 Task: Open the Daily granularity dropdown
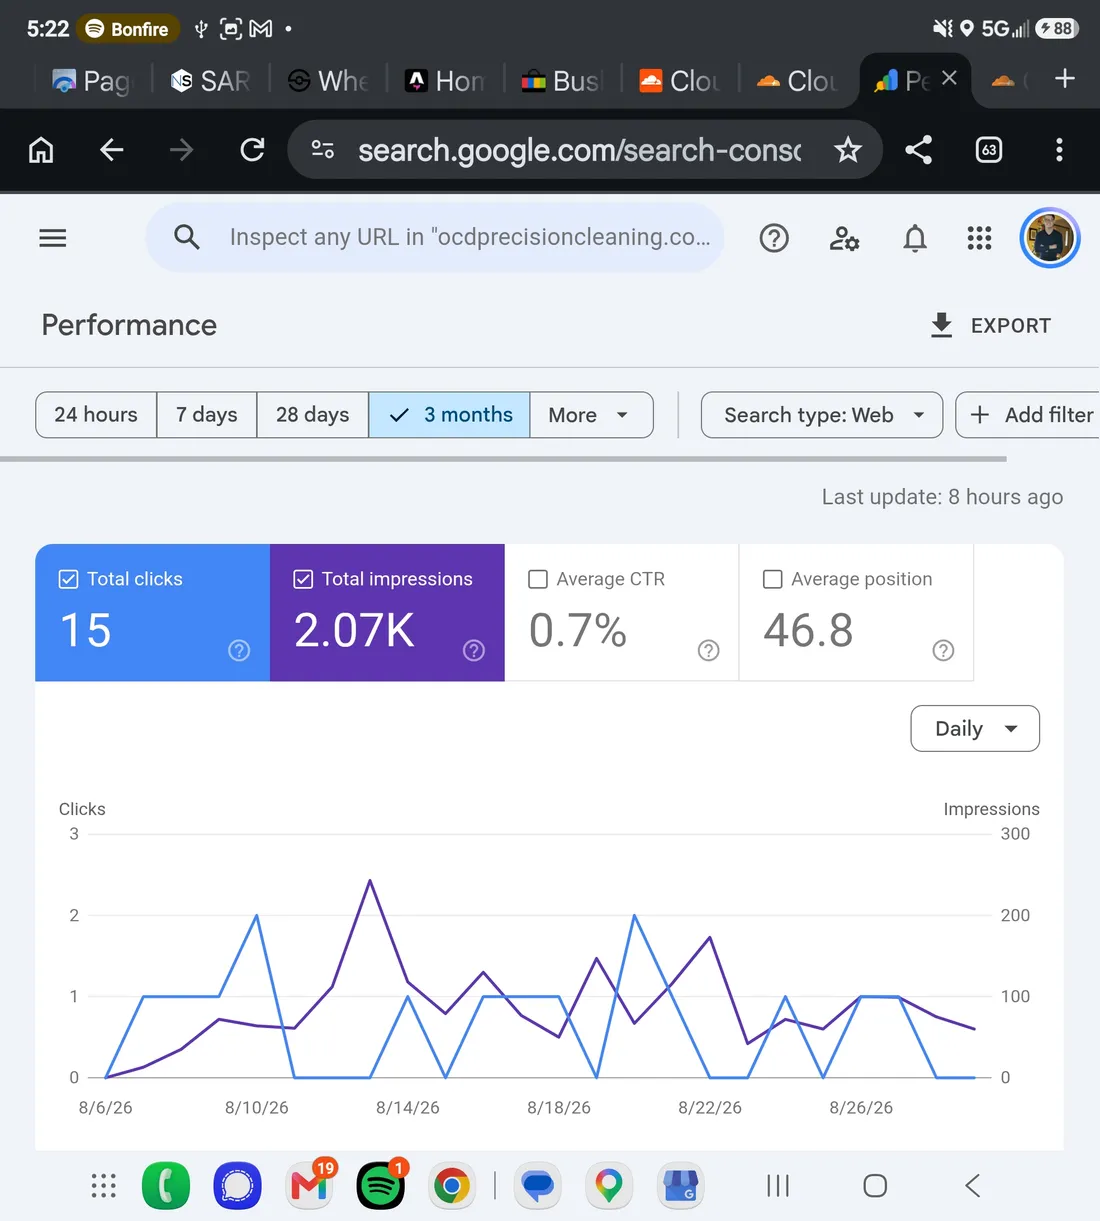pyautogui.click(x=975, y=729)
